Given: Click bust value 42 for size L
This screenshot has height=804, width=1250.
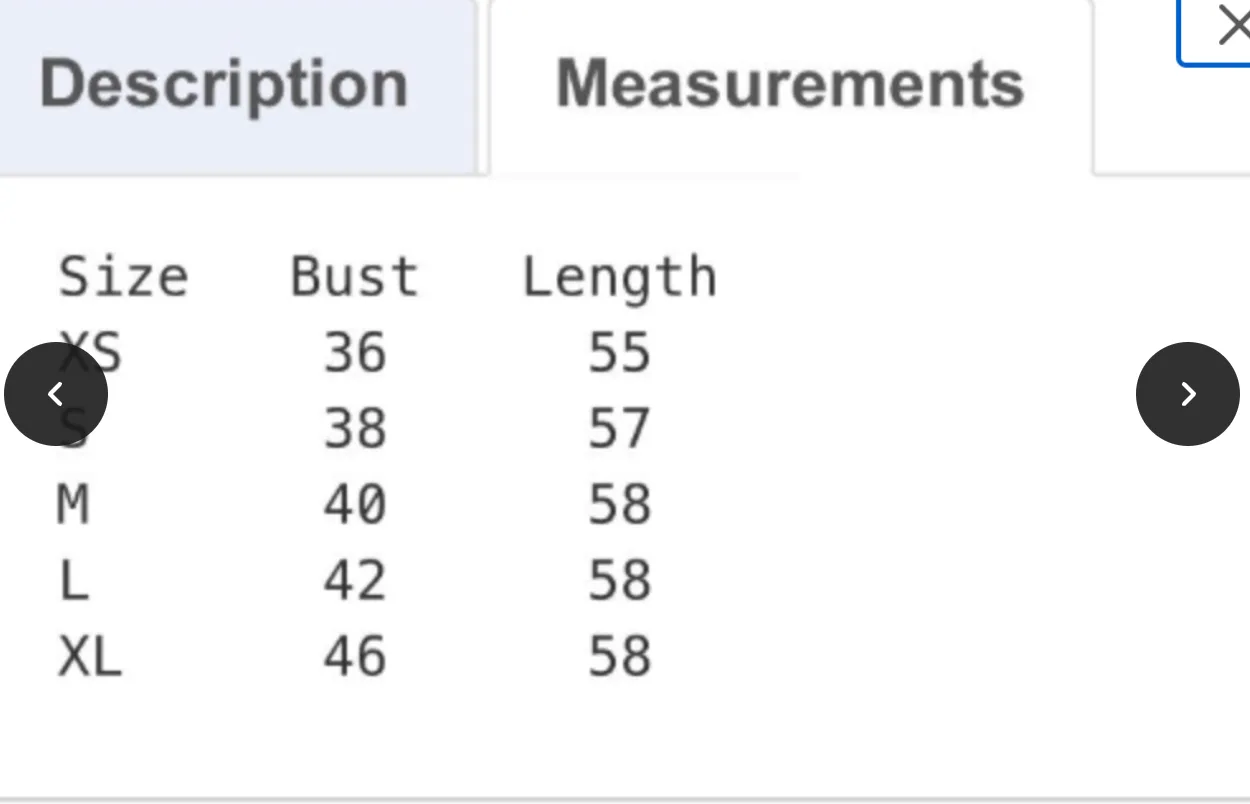Looking at the screenshot, I should [355, 581].
